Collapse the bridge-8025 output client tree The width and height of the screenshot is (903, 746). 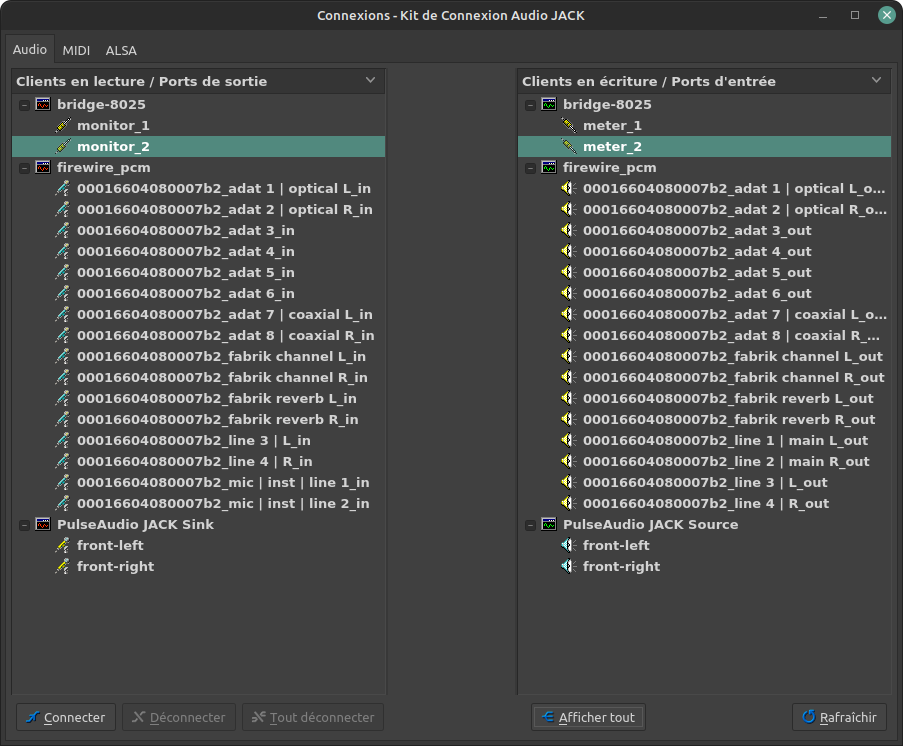[23, 104]
